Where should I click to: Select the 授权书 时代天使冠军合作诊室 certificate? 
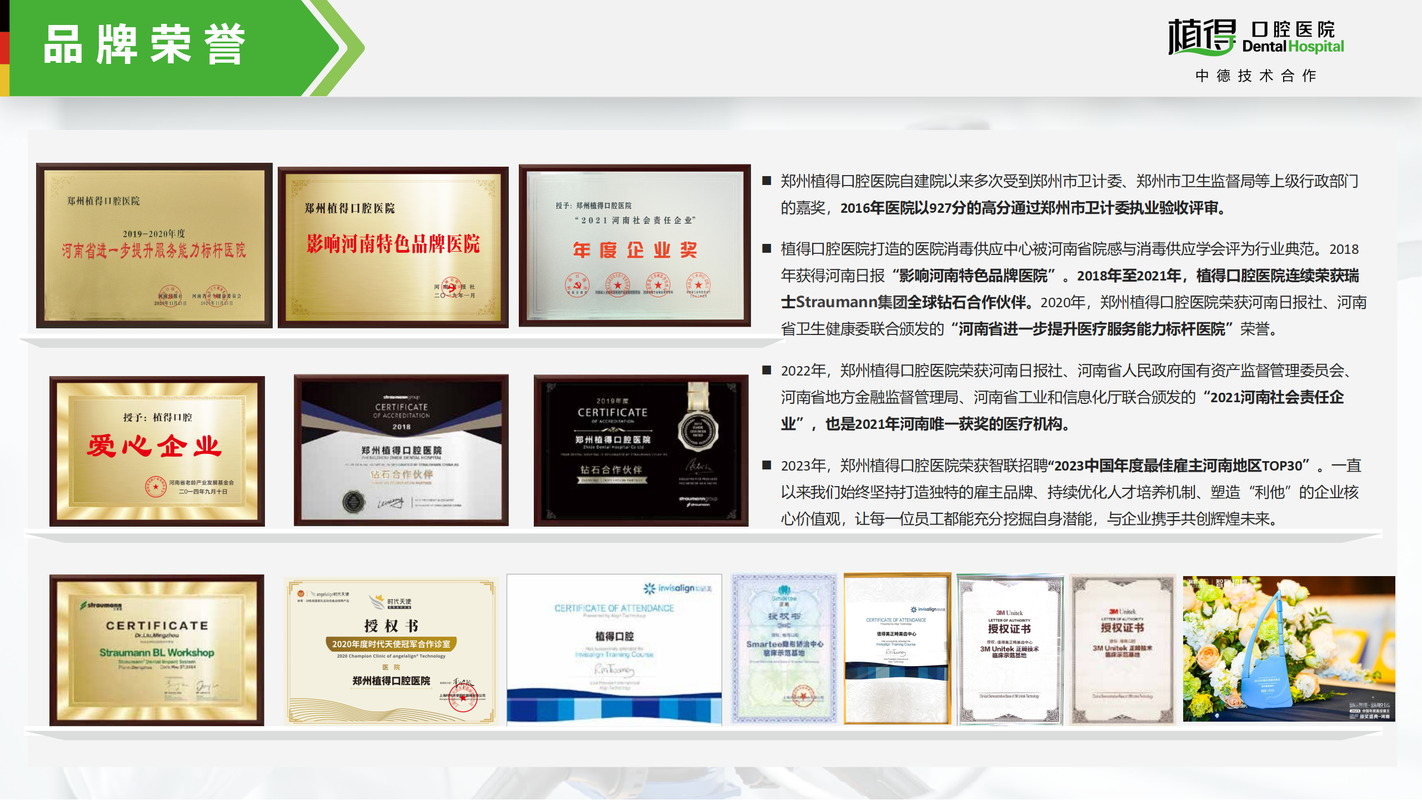(391, 651)
